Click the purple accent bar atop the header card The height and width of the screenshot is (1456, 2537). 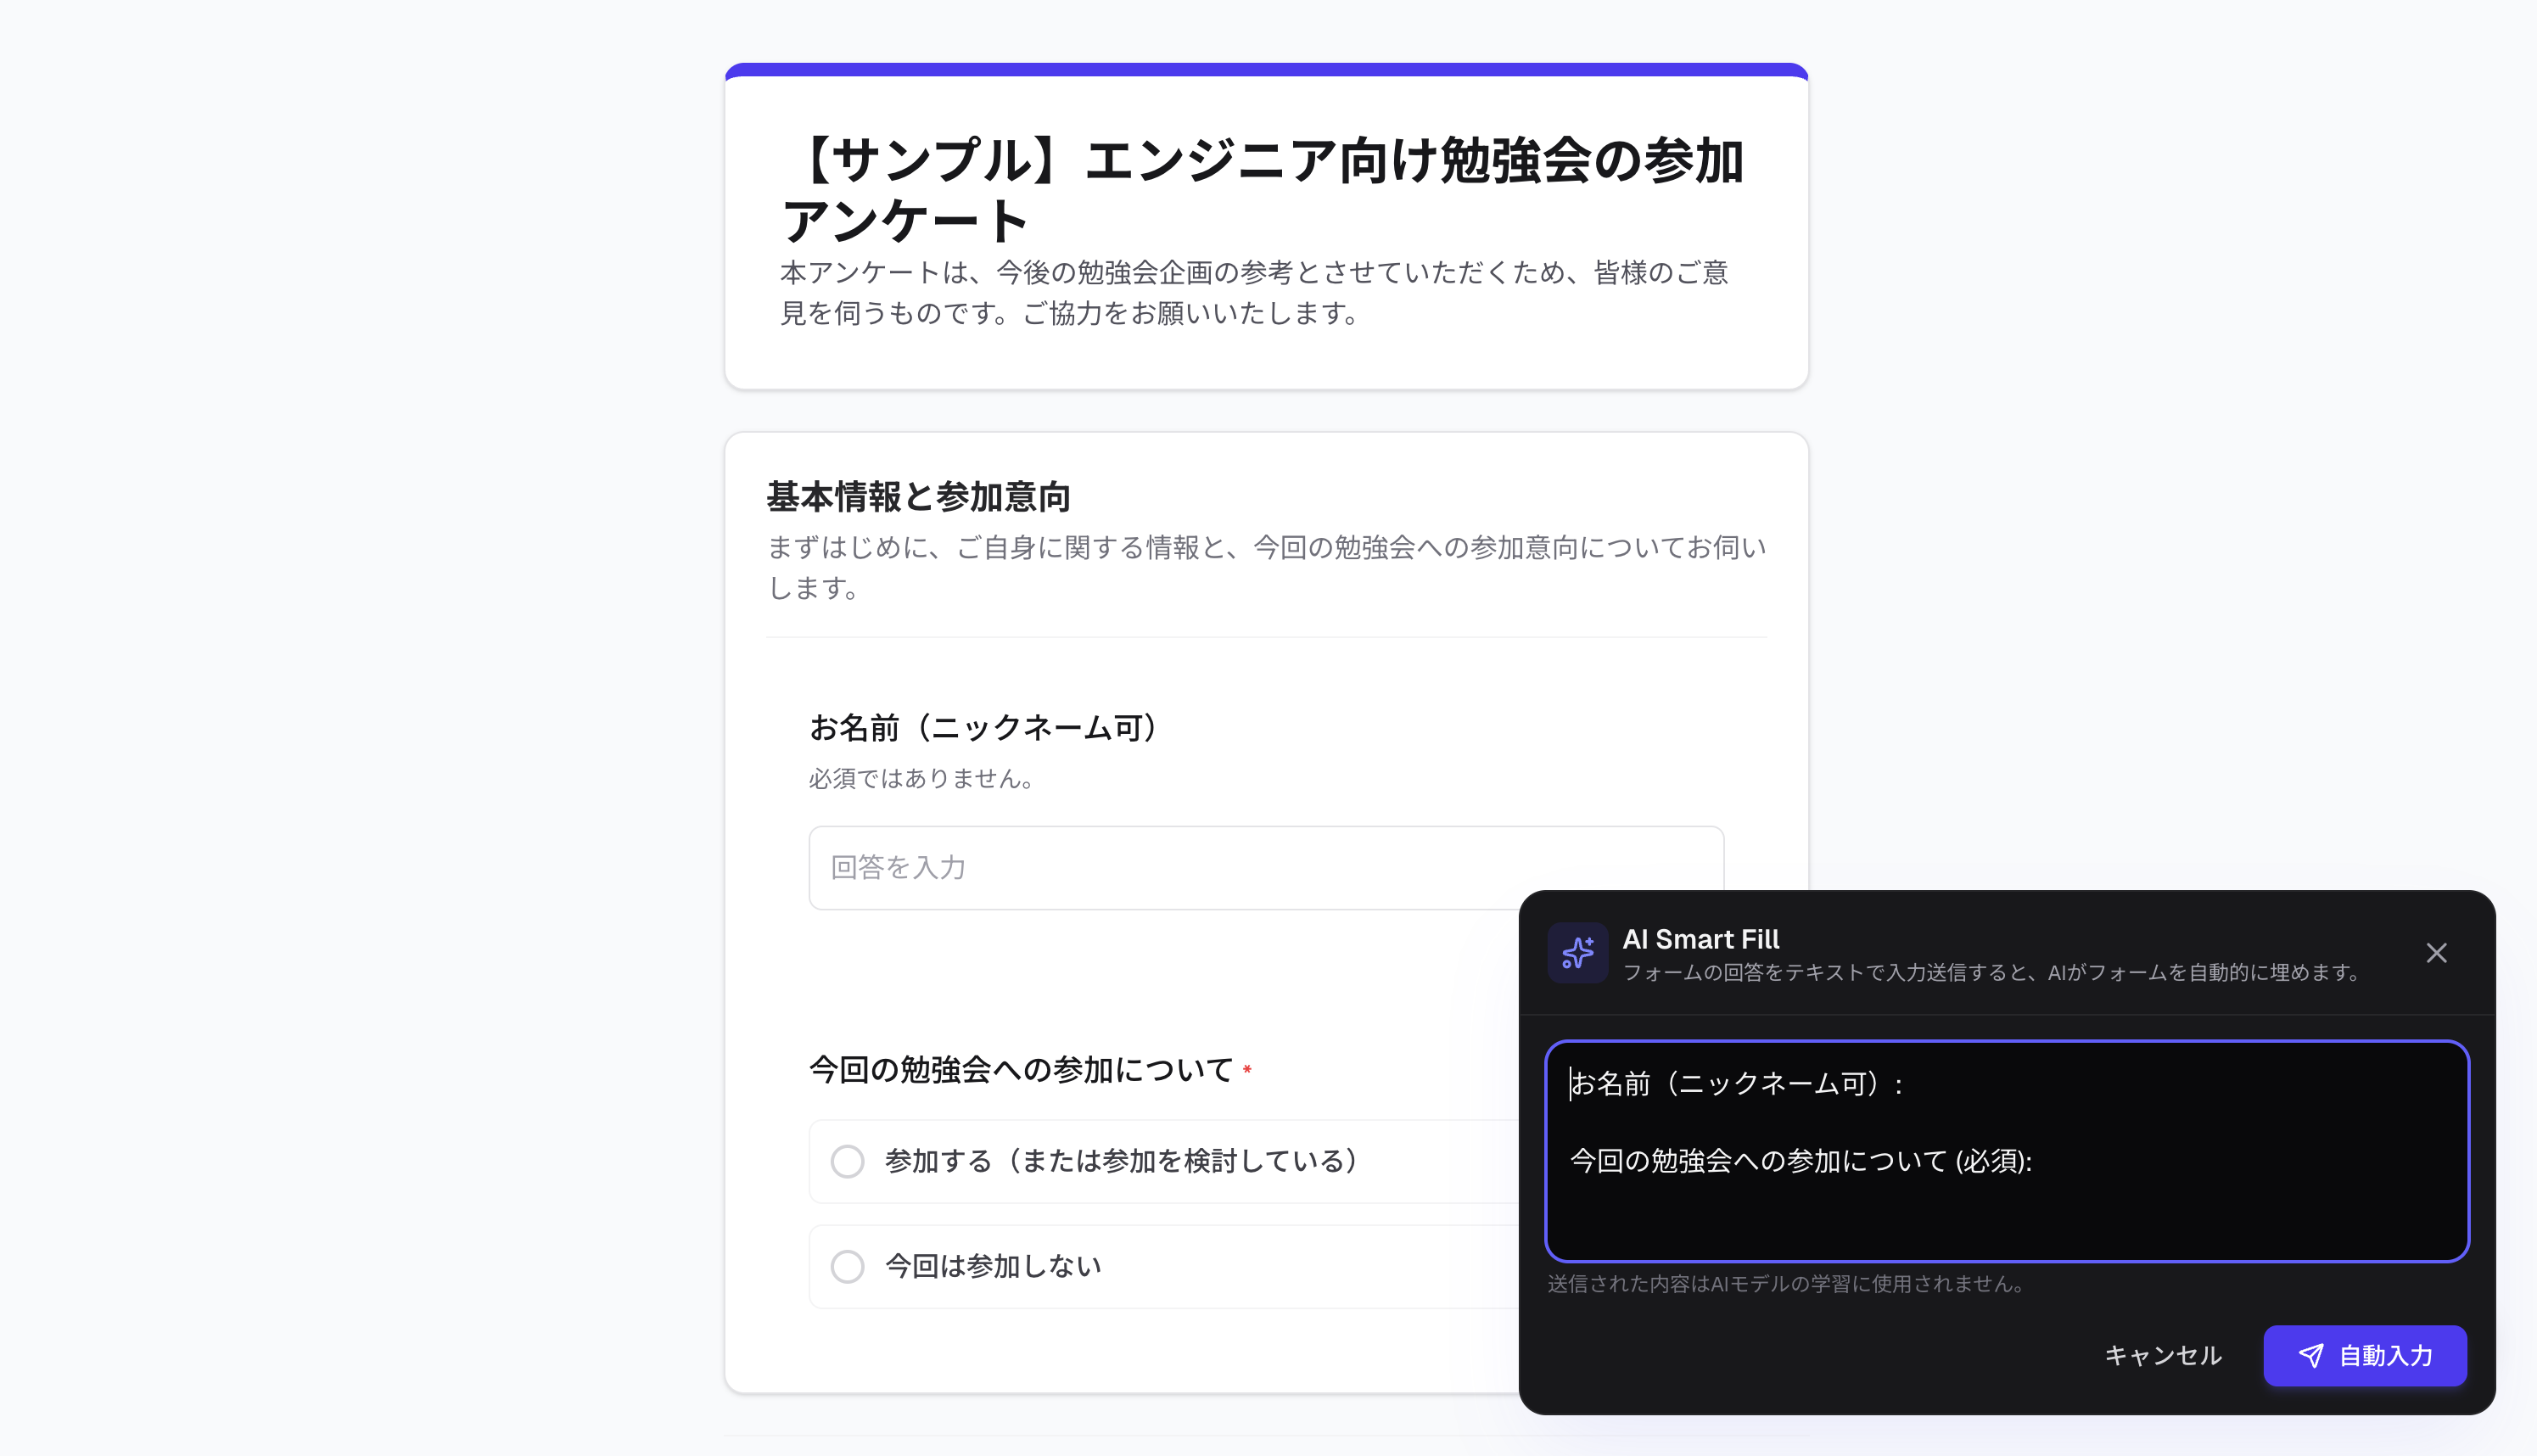tap(1266, 70)
